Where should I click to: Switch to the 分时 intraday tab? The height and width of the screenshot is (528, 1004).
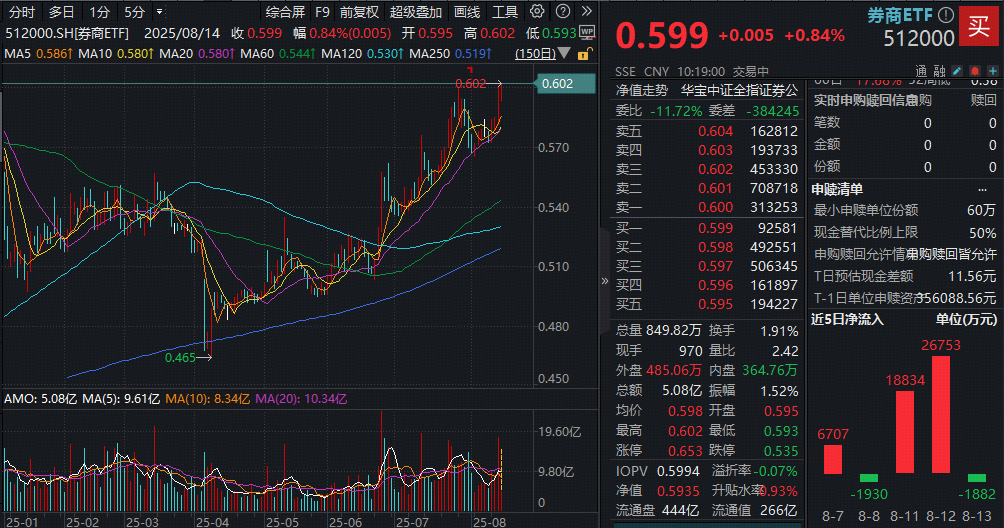click(21, 12)
